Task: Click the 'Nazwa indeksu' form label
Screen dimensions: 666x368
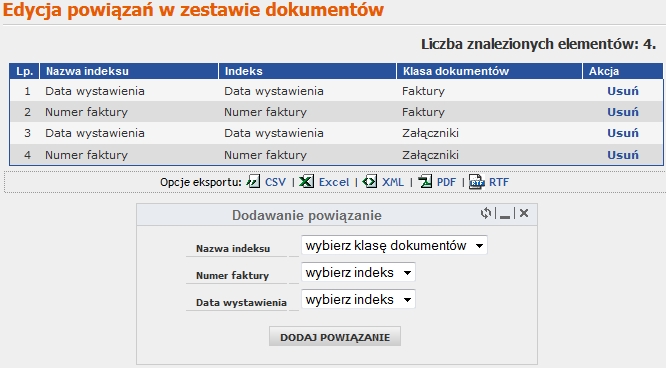Action: point(233,249)
